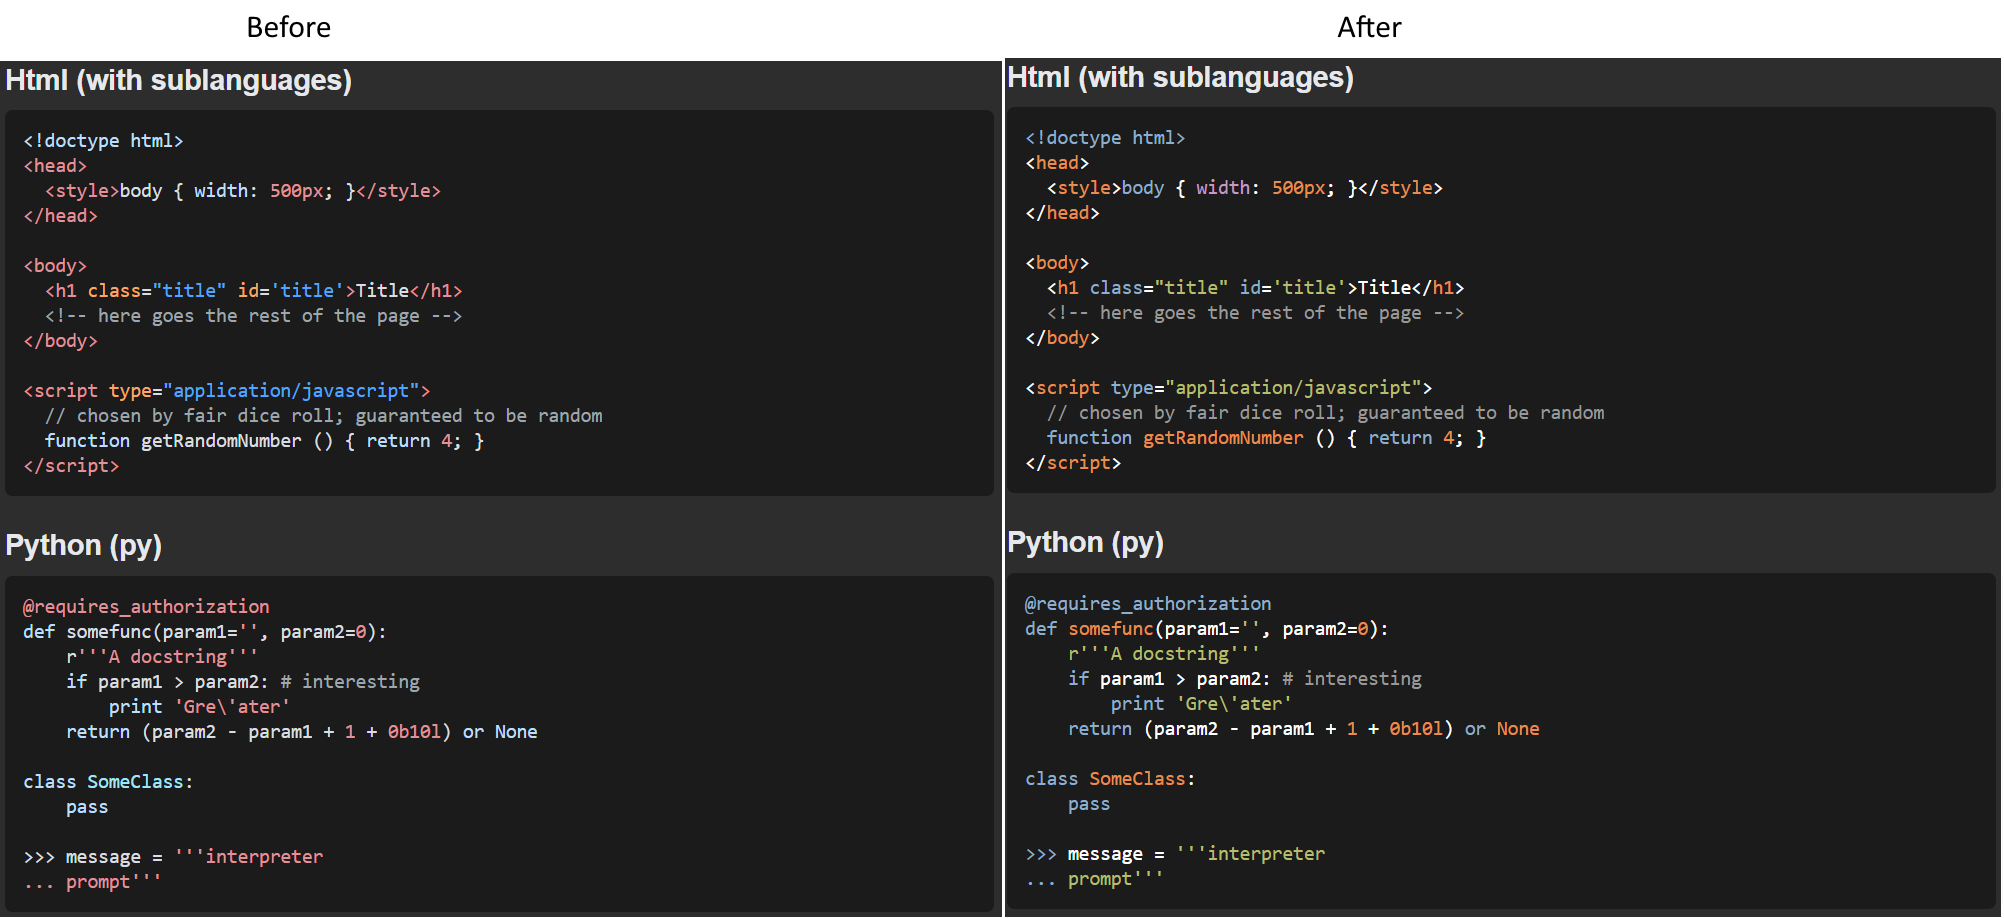Click the '</script>' closing tag in Before panel
The width and height of the screenshot is (2004, 918).
[71, 466]
